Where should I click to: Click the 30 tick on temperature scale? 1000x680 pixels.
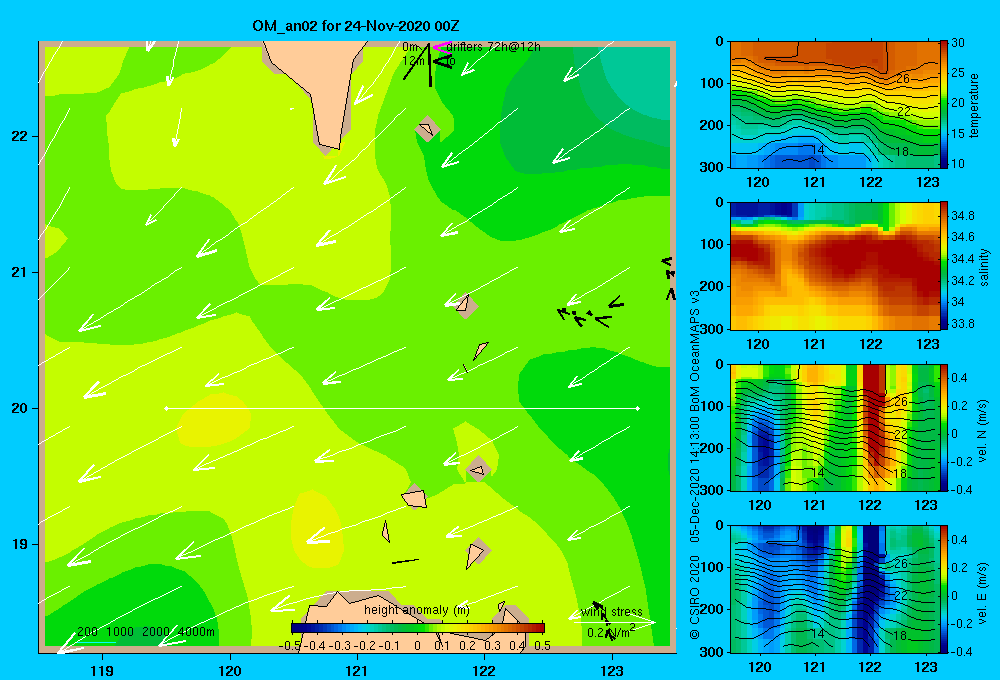958,43
